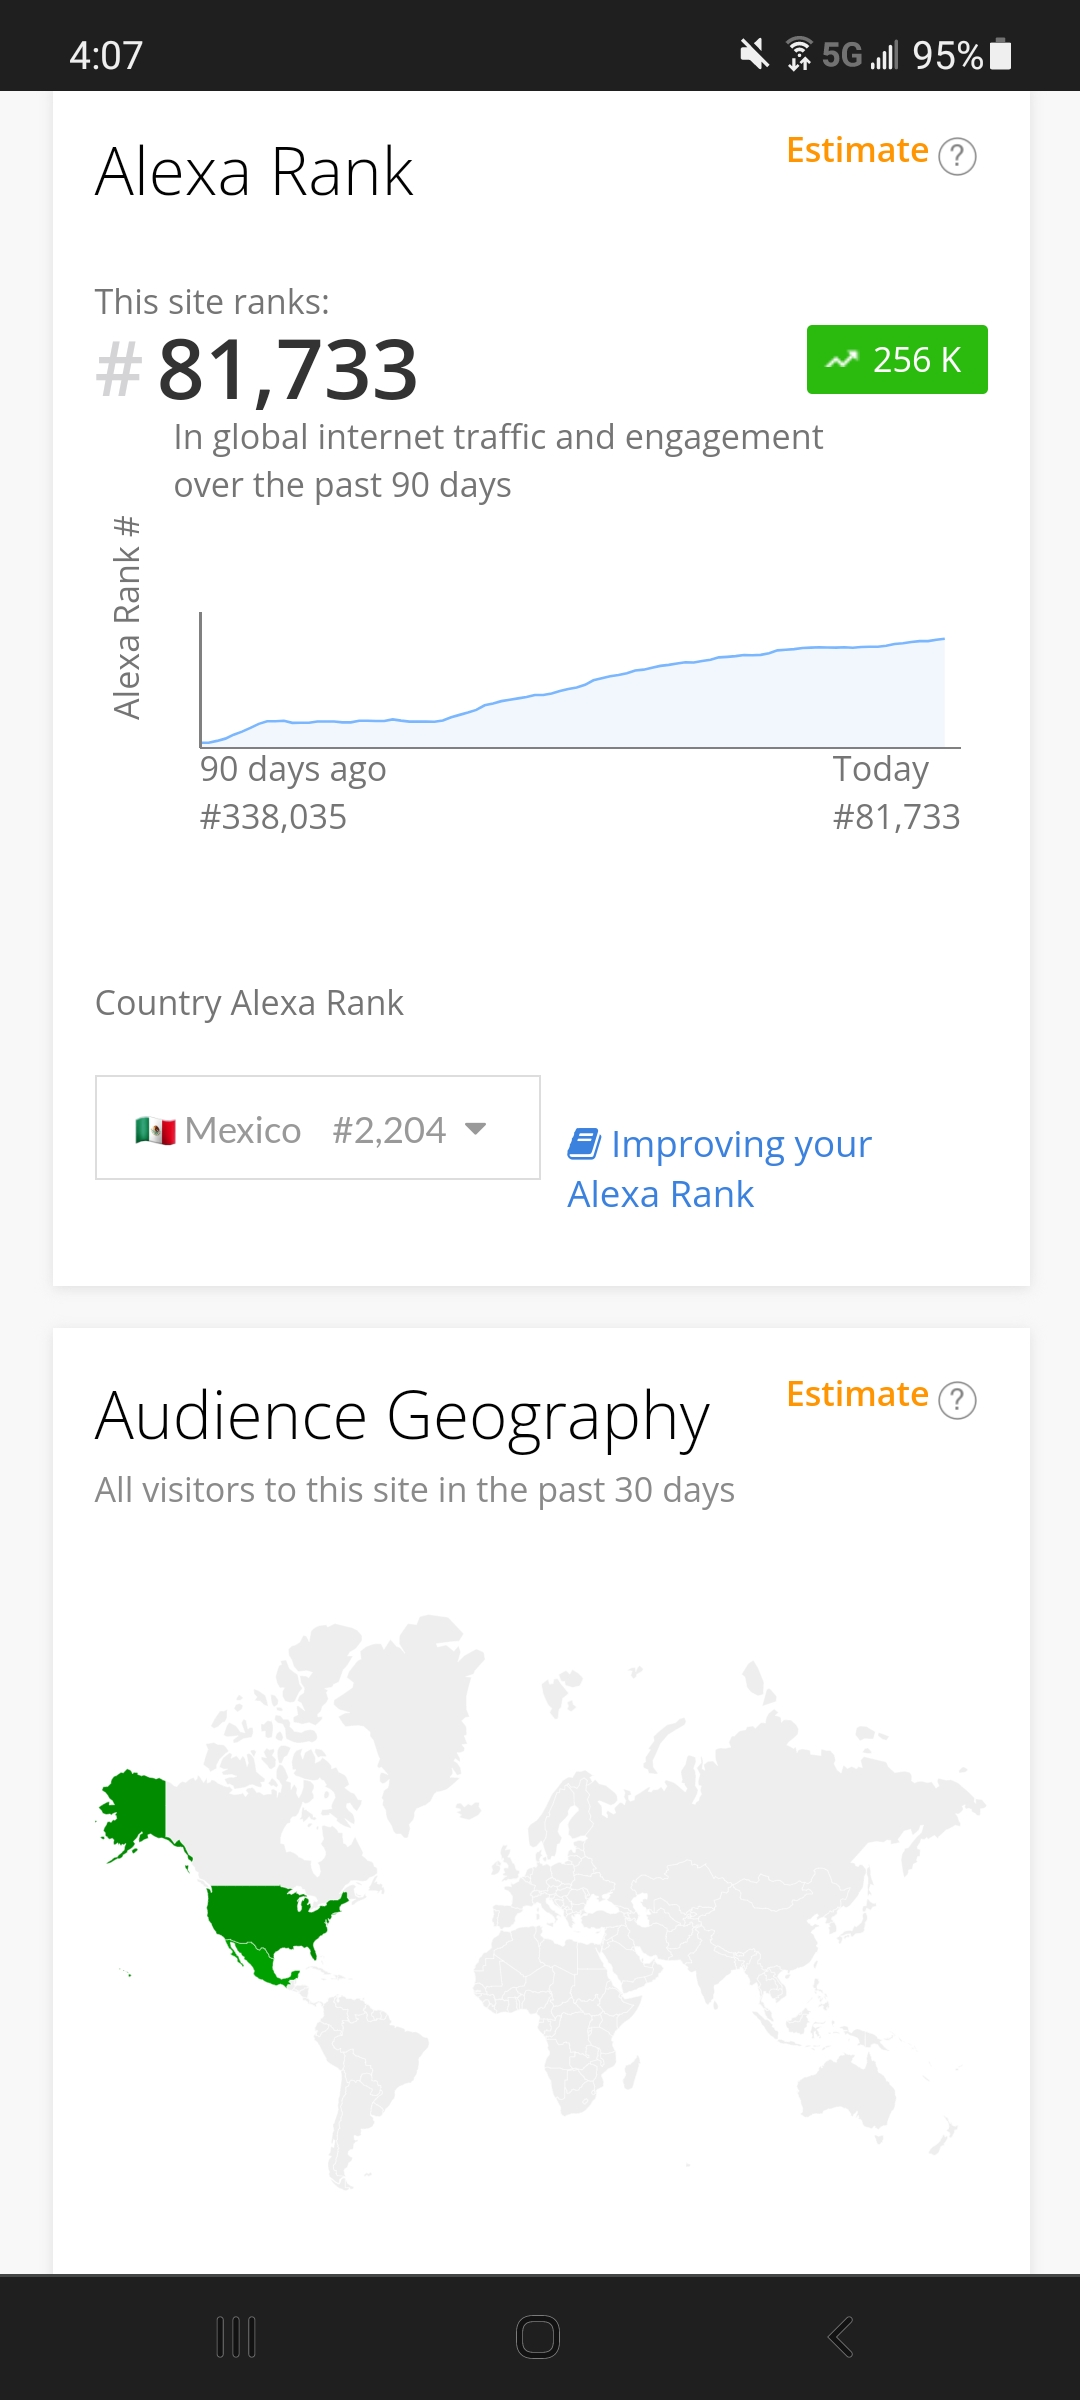Viewport: 1080px width, 2400px height.
Task: Expand the Mexico country rank dropdown
Action: pos(317,1128)
